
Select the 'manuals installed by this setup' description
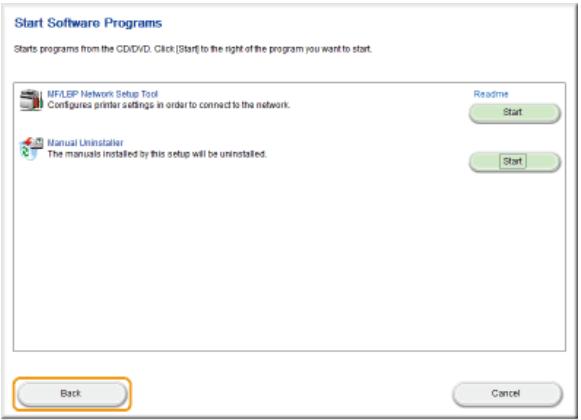point(157,154)
